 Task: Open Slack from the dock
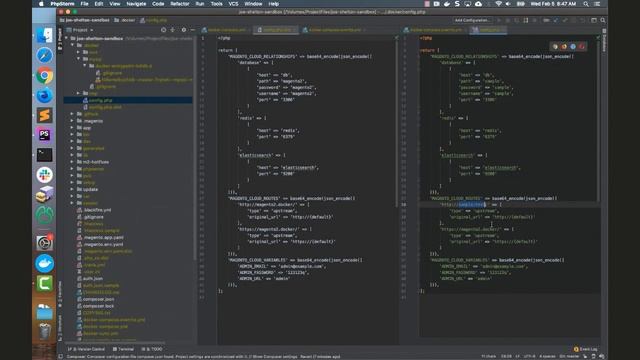pos(44,175)
